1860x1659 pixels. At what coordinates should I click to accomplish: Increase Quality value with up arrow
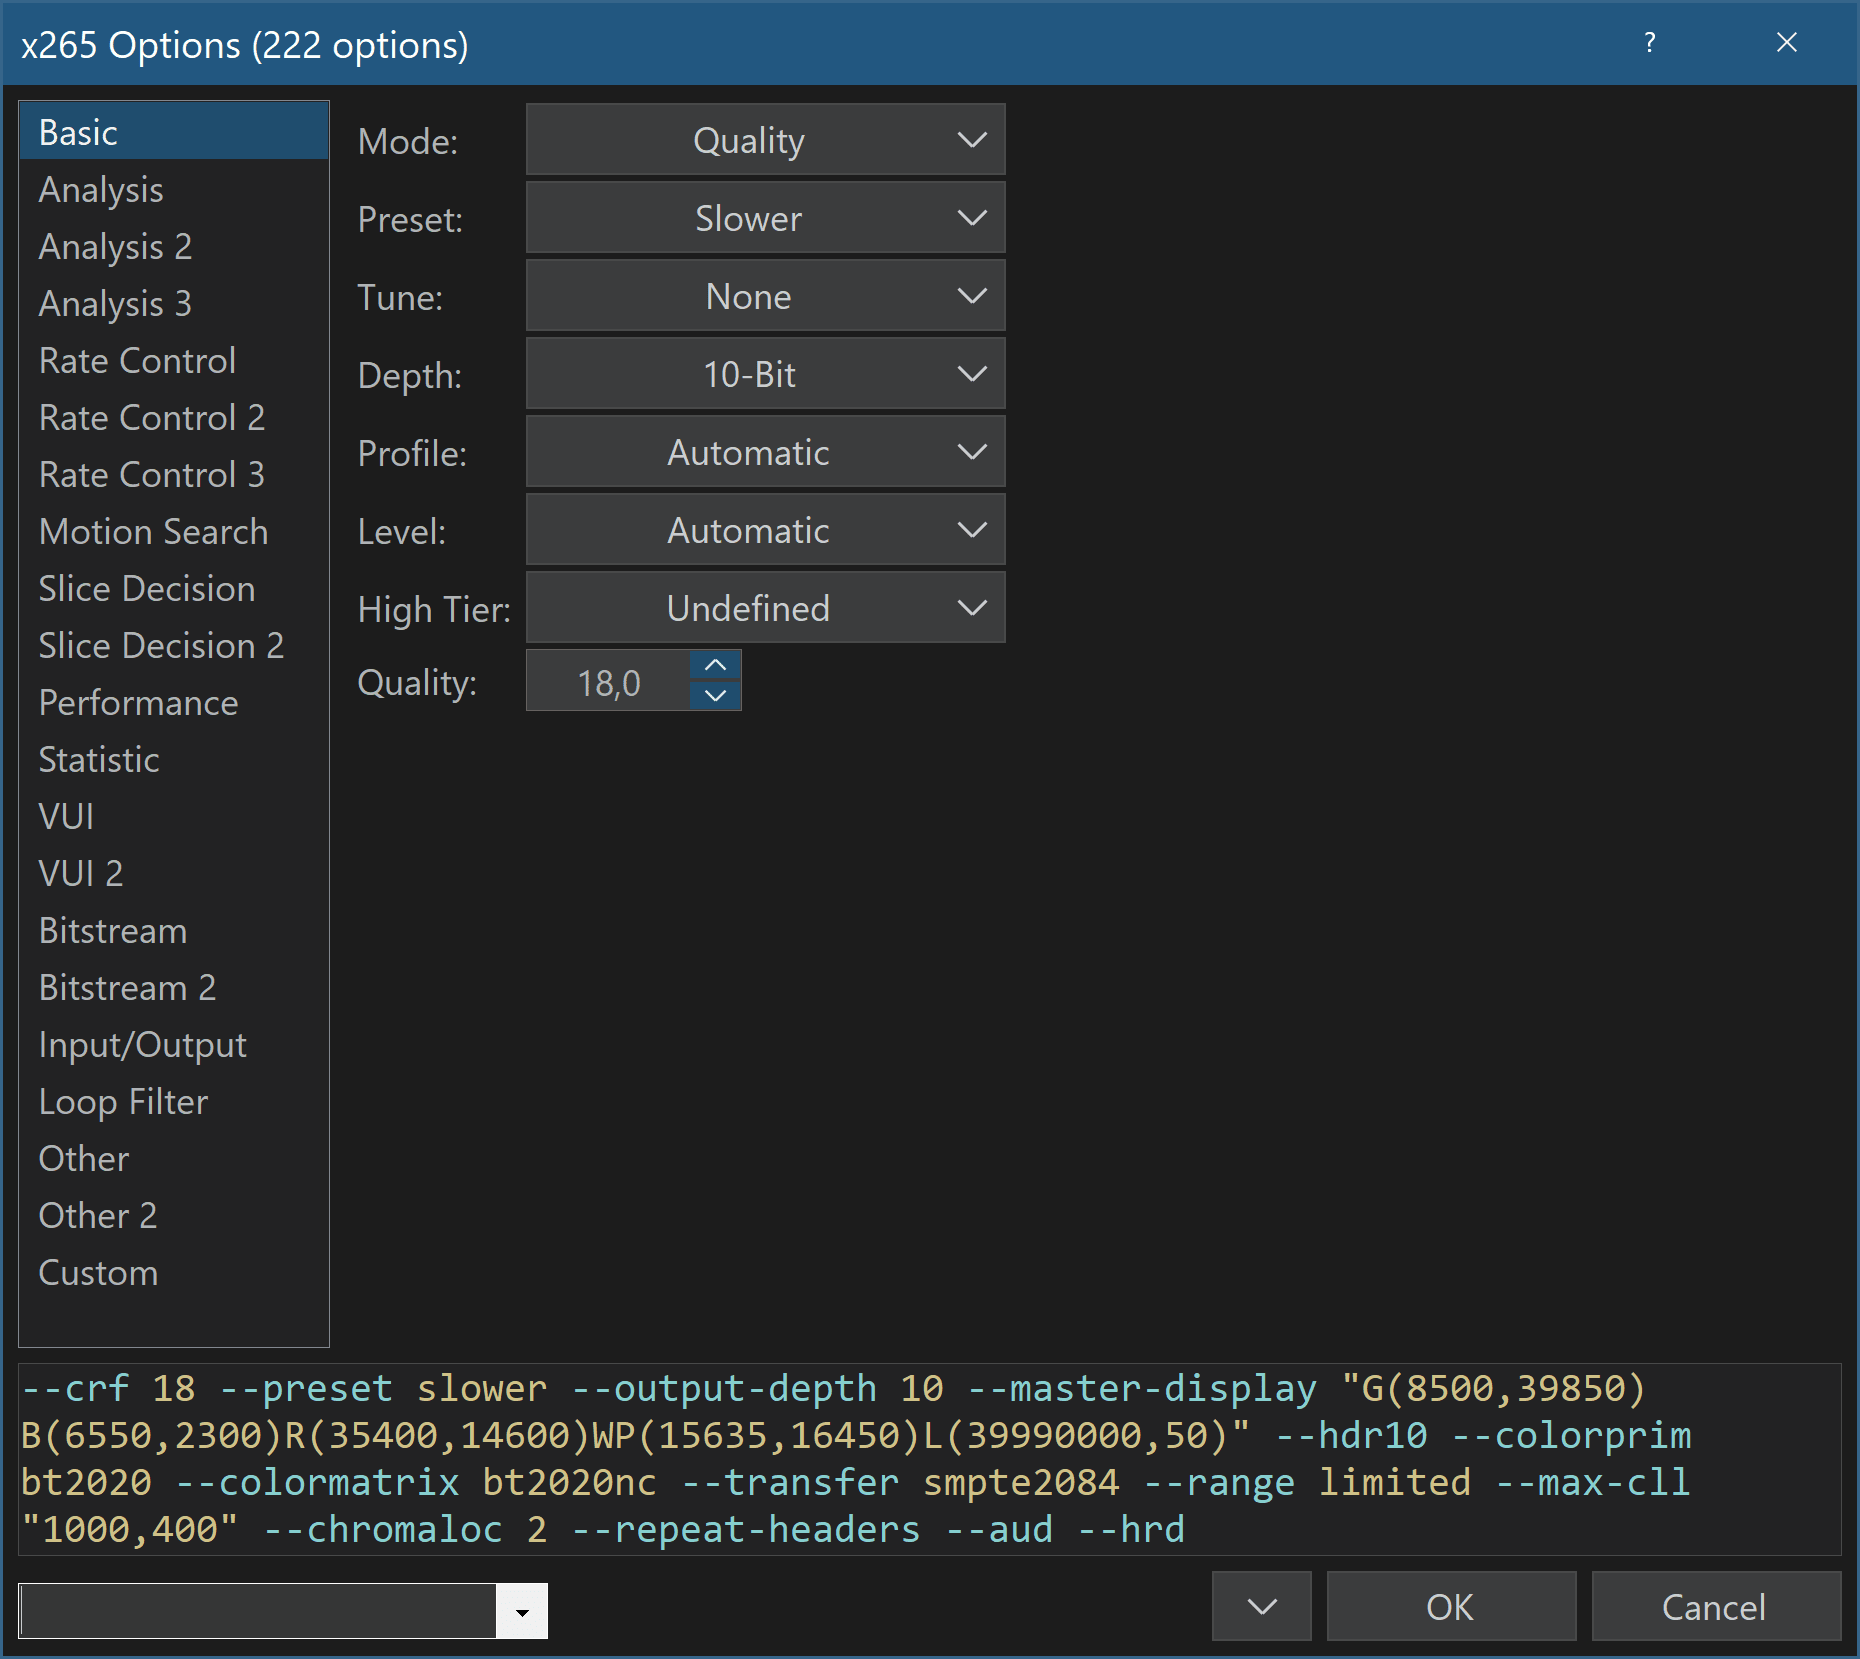pyautogui.click(x=715, y=665)
